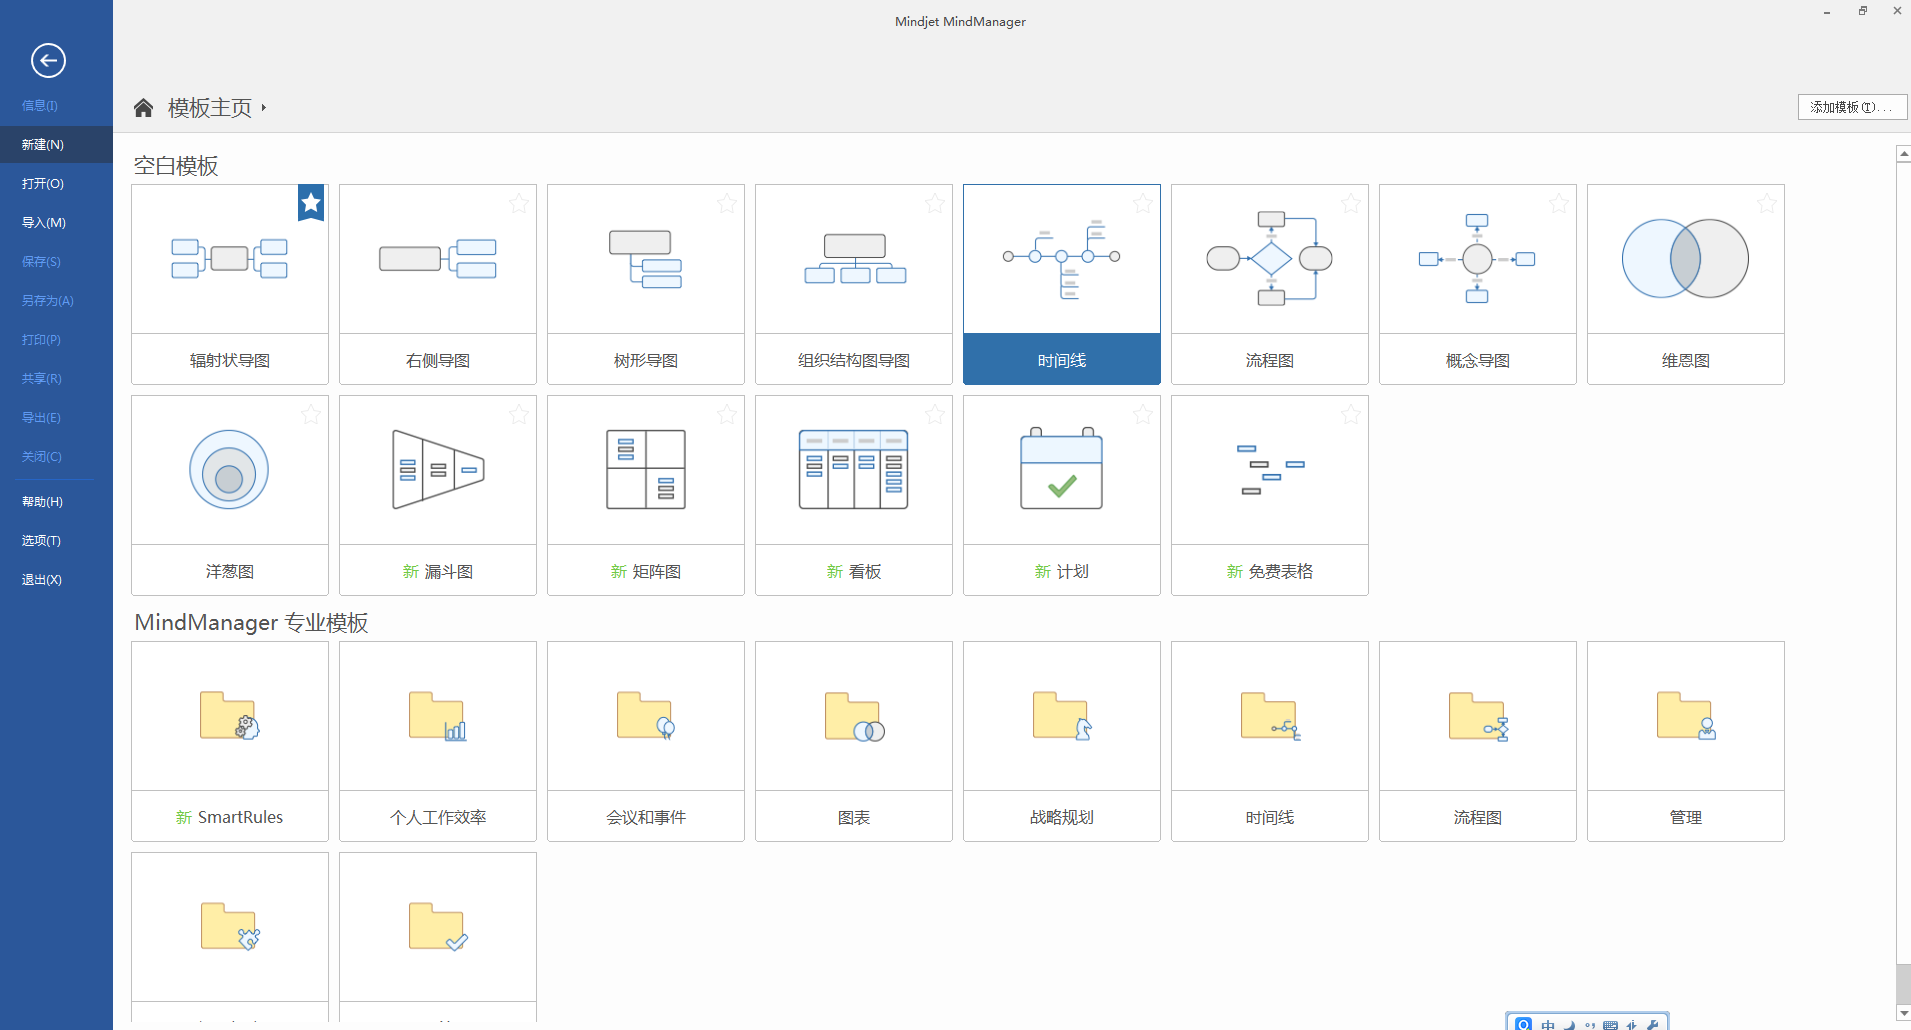The width and height of the screenshot is (1911, 1030).
Task: Click the 添加模板(T) button
Action: point(1851,106)
